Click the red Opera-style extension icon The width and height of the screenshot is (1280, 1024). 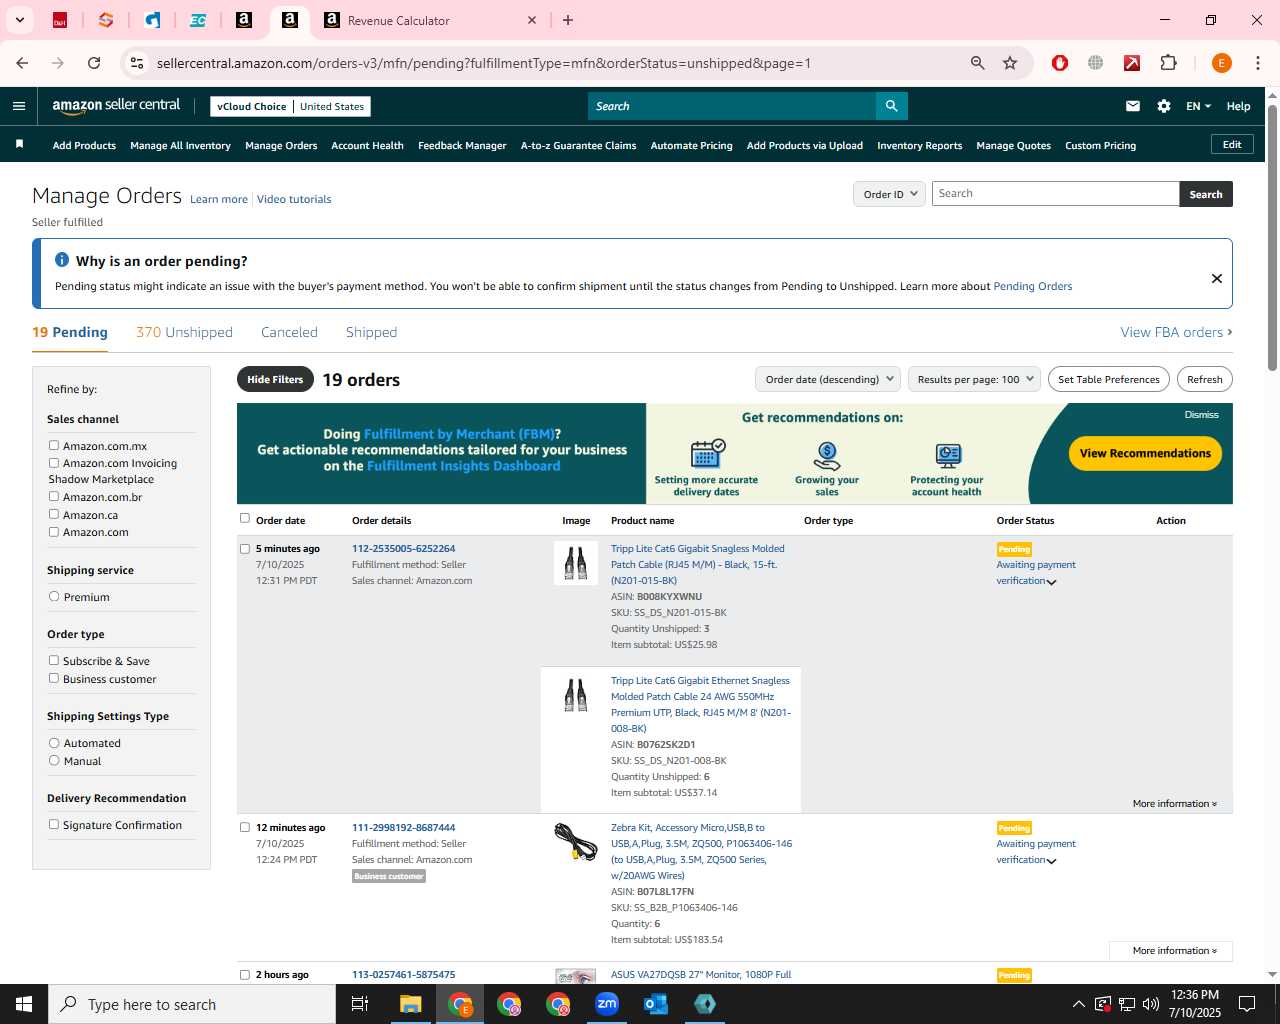coord(1060,63)
